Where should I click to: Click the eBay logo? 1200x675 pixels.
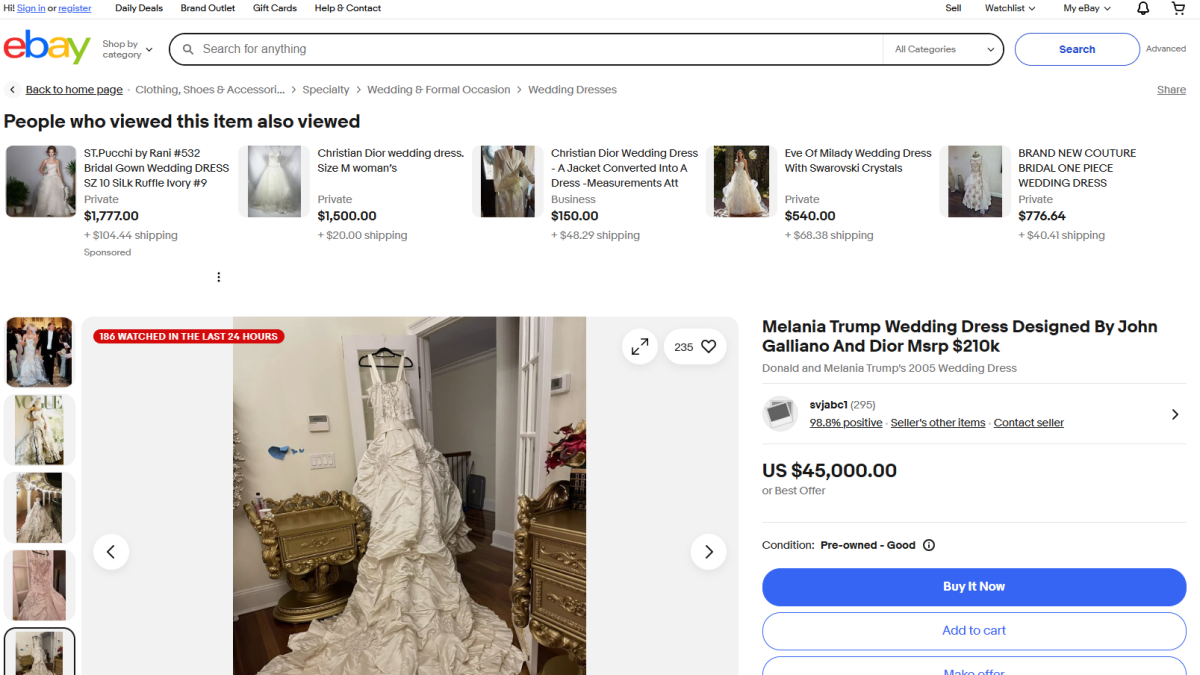coord(46,47)
